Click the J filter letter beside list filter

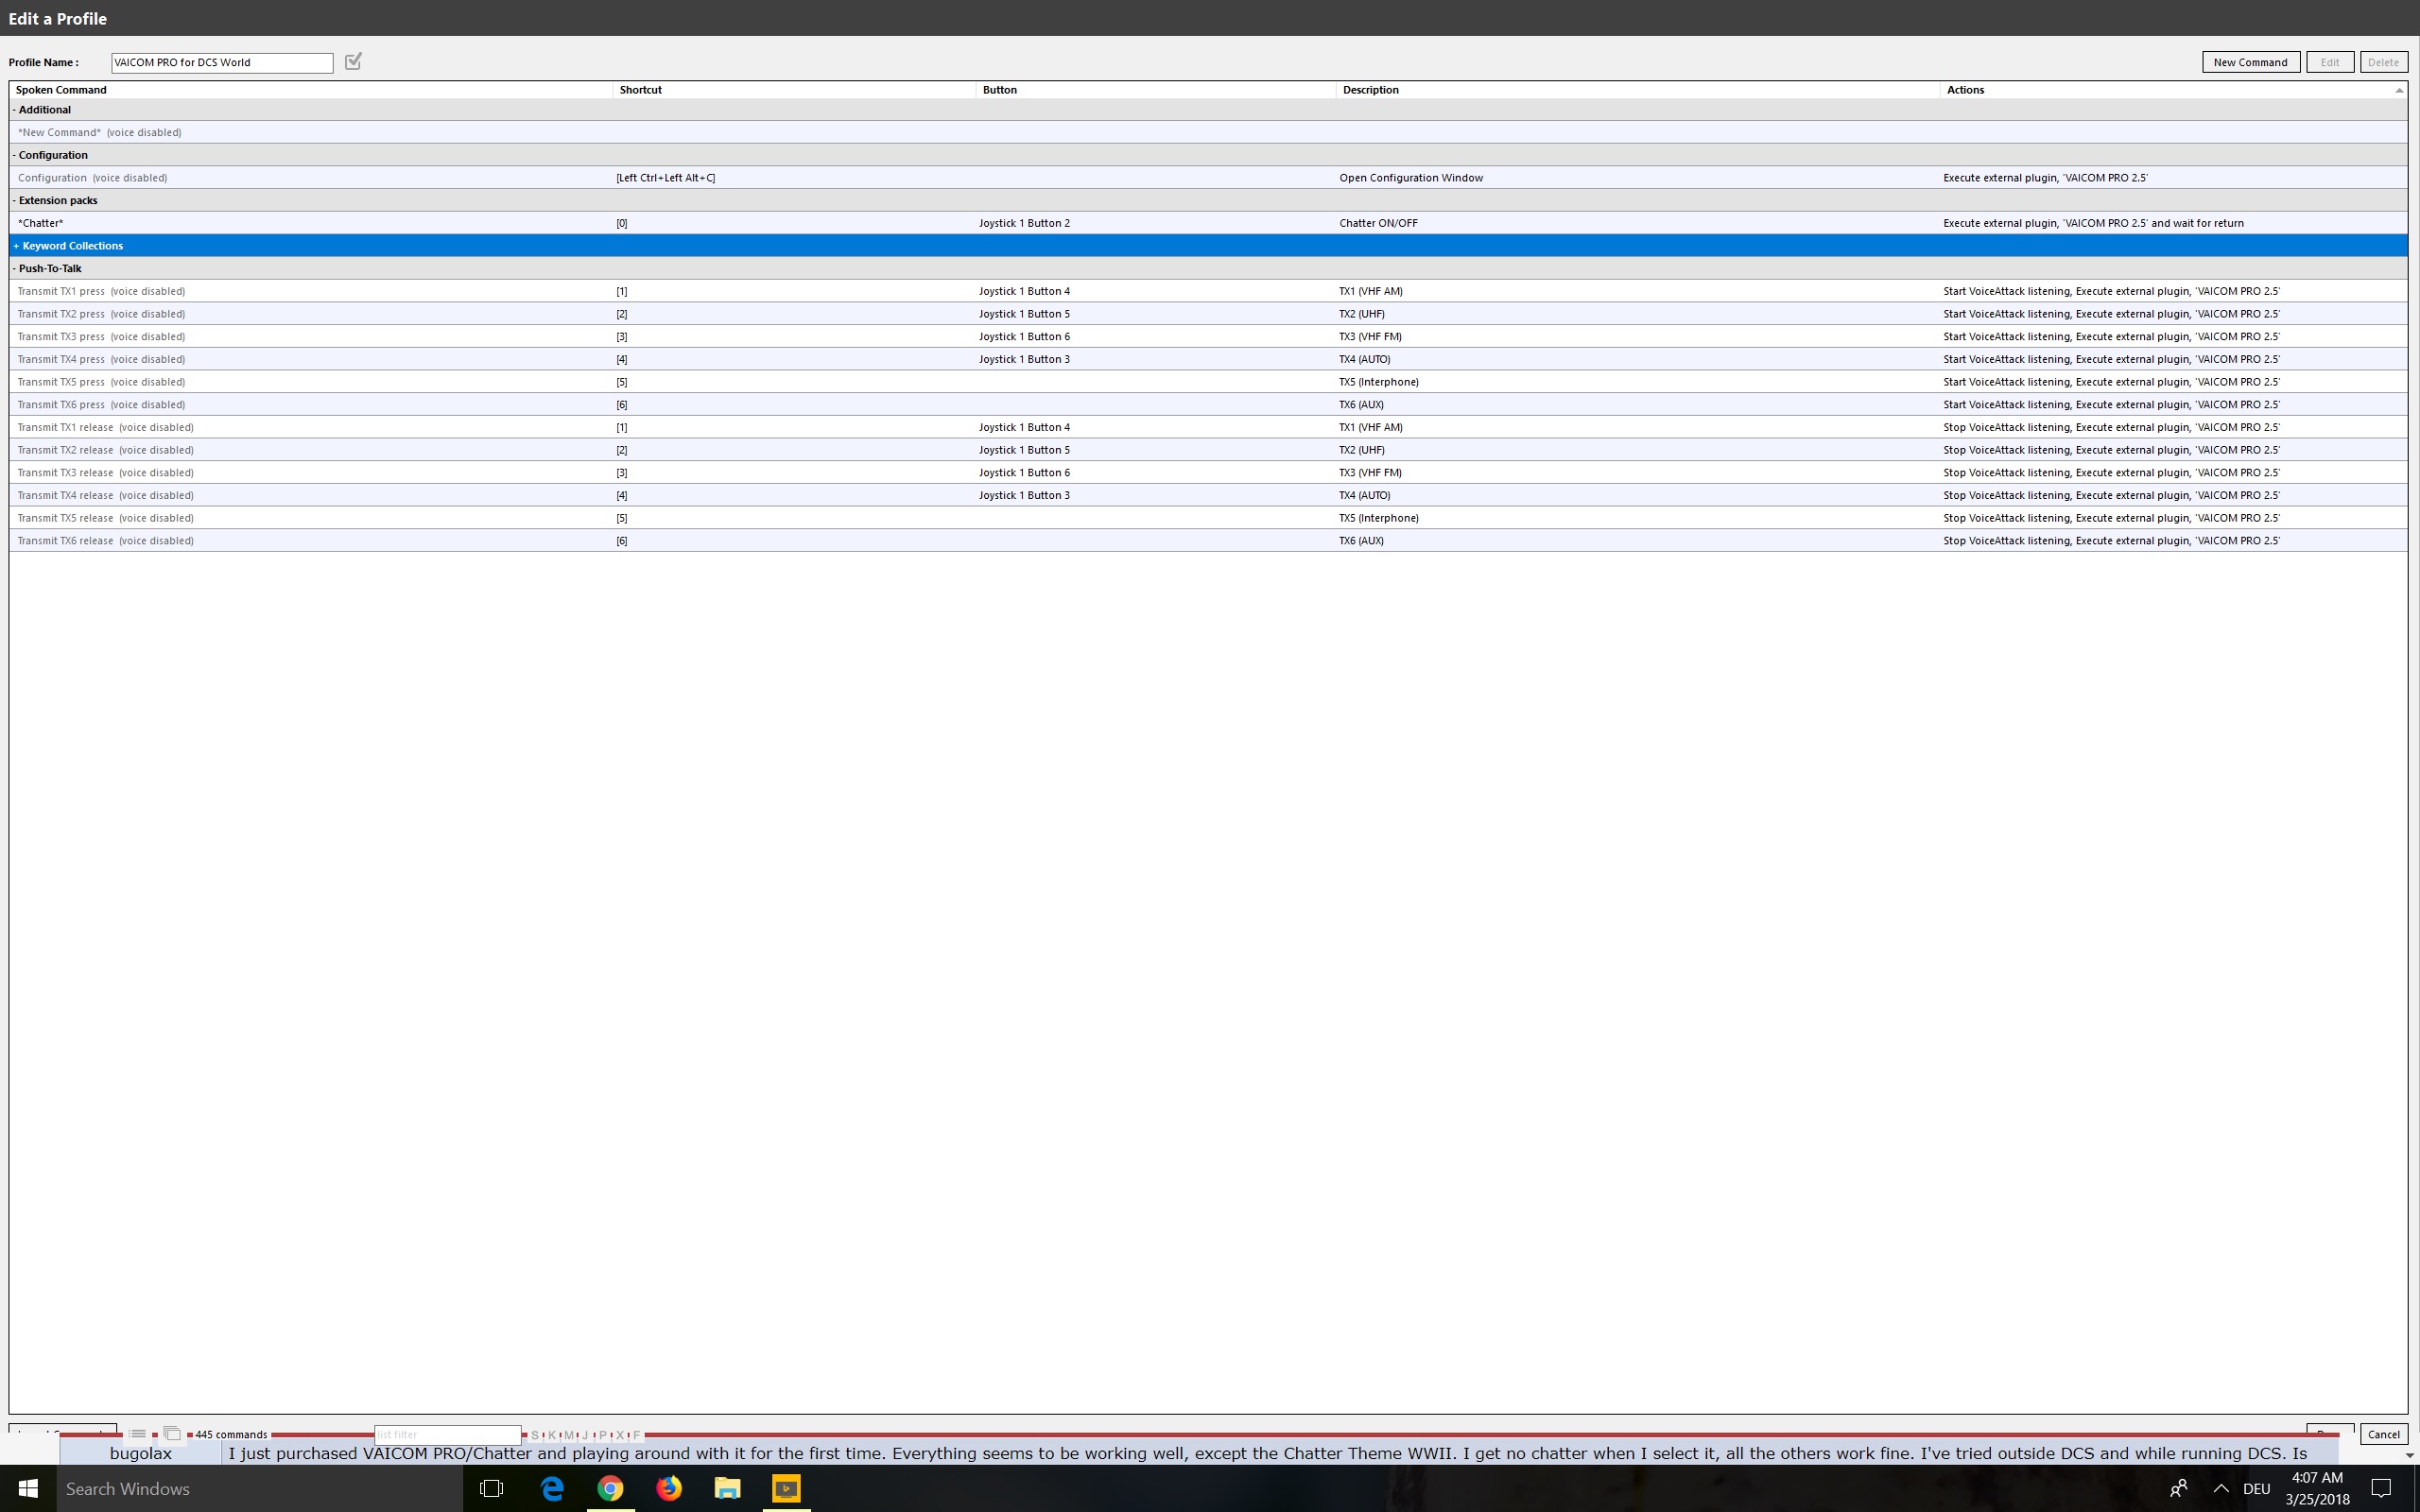coord(586,1435)
